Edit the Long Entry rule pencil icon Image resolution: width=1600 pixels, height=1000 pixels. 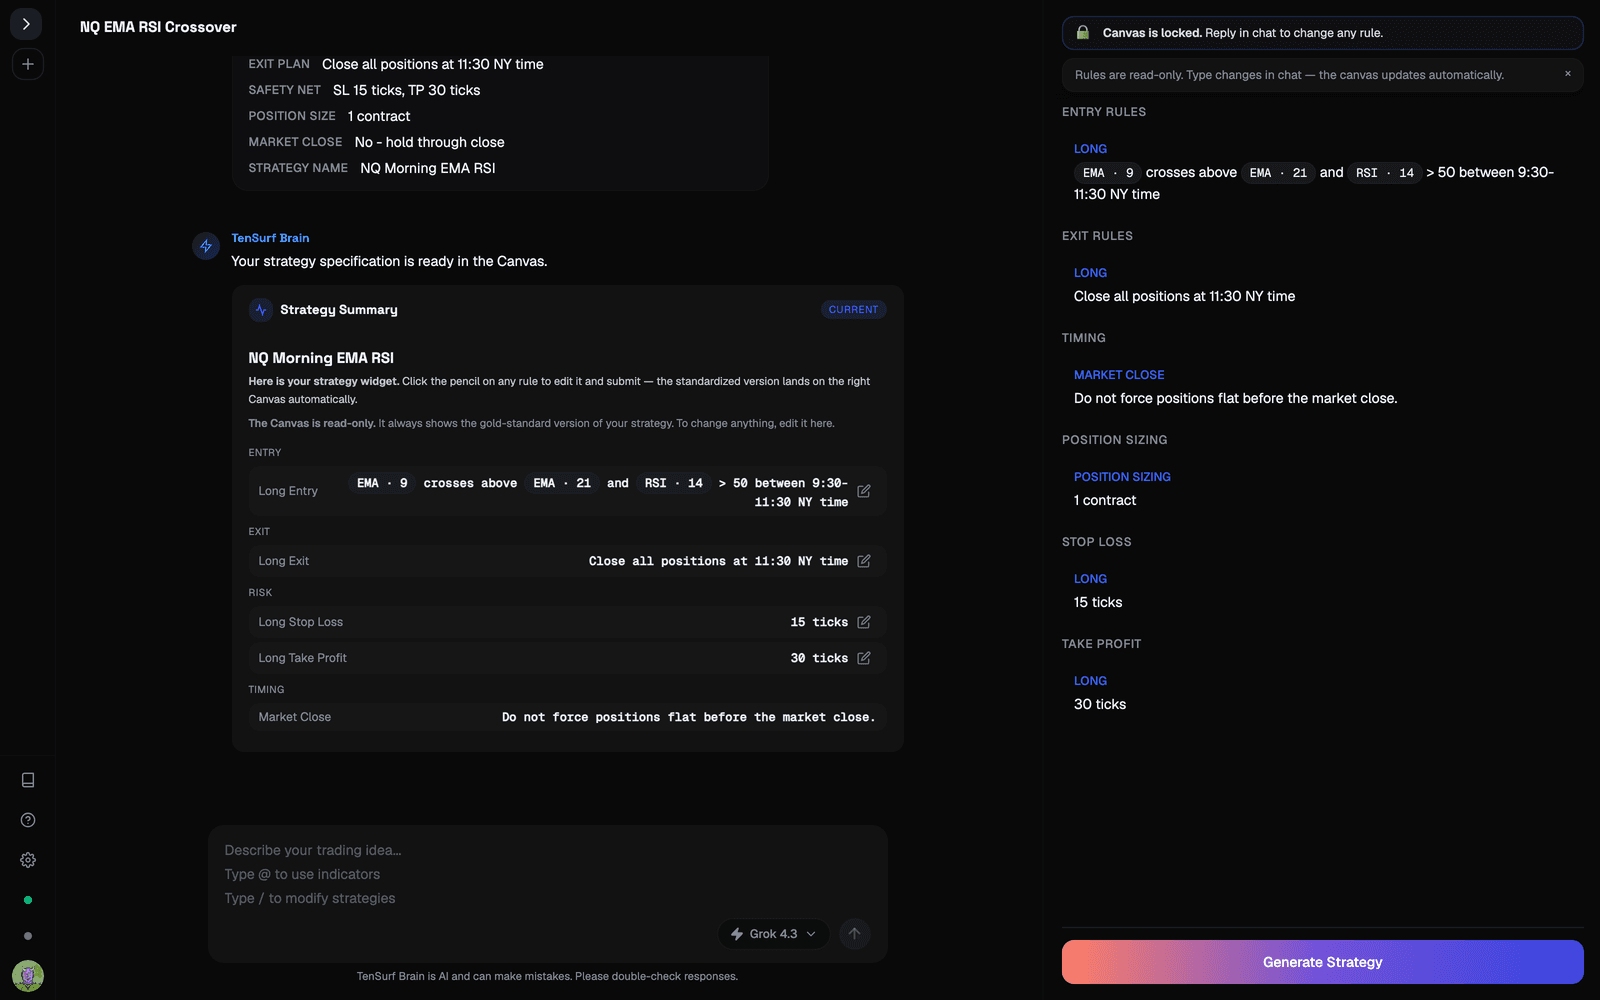point(864,491)
